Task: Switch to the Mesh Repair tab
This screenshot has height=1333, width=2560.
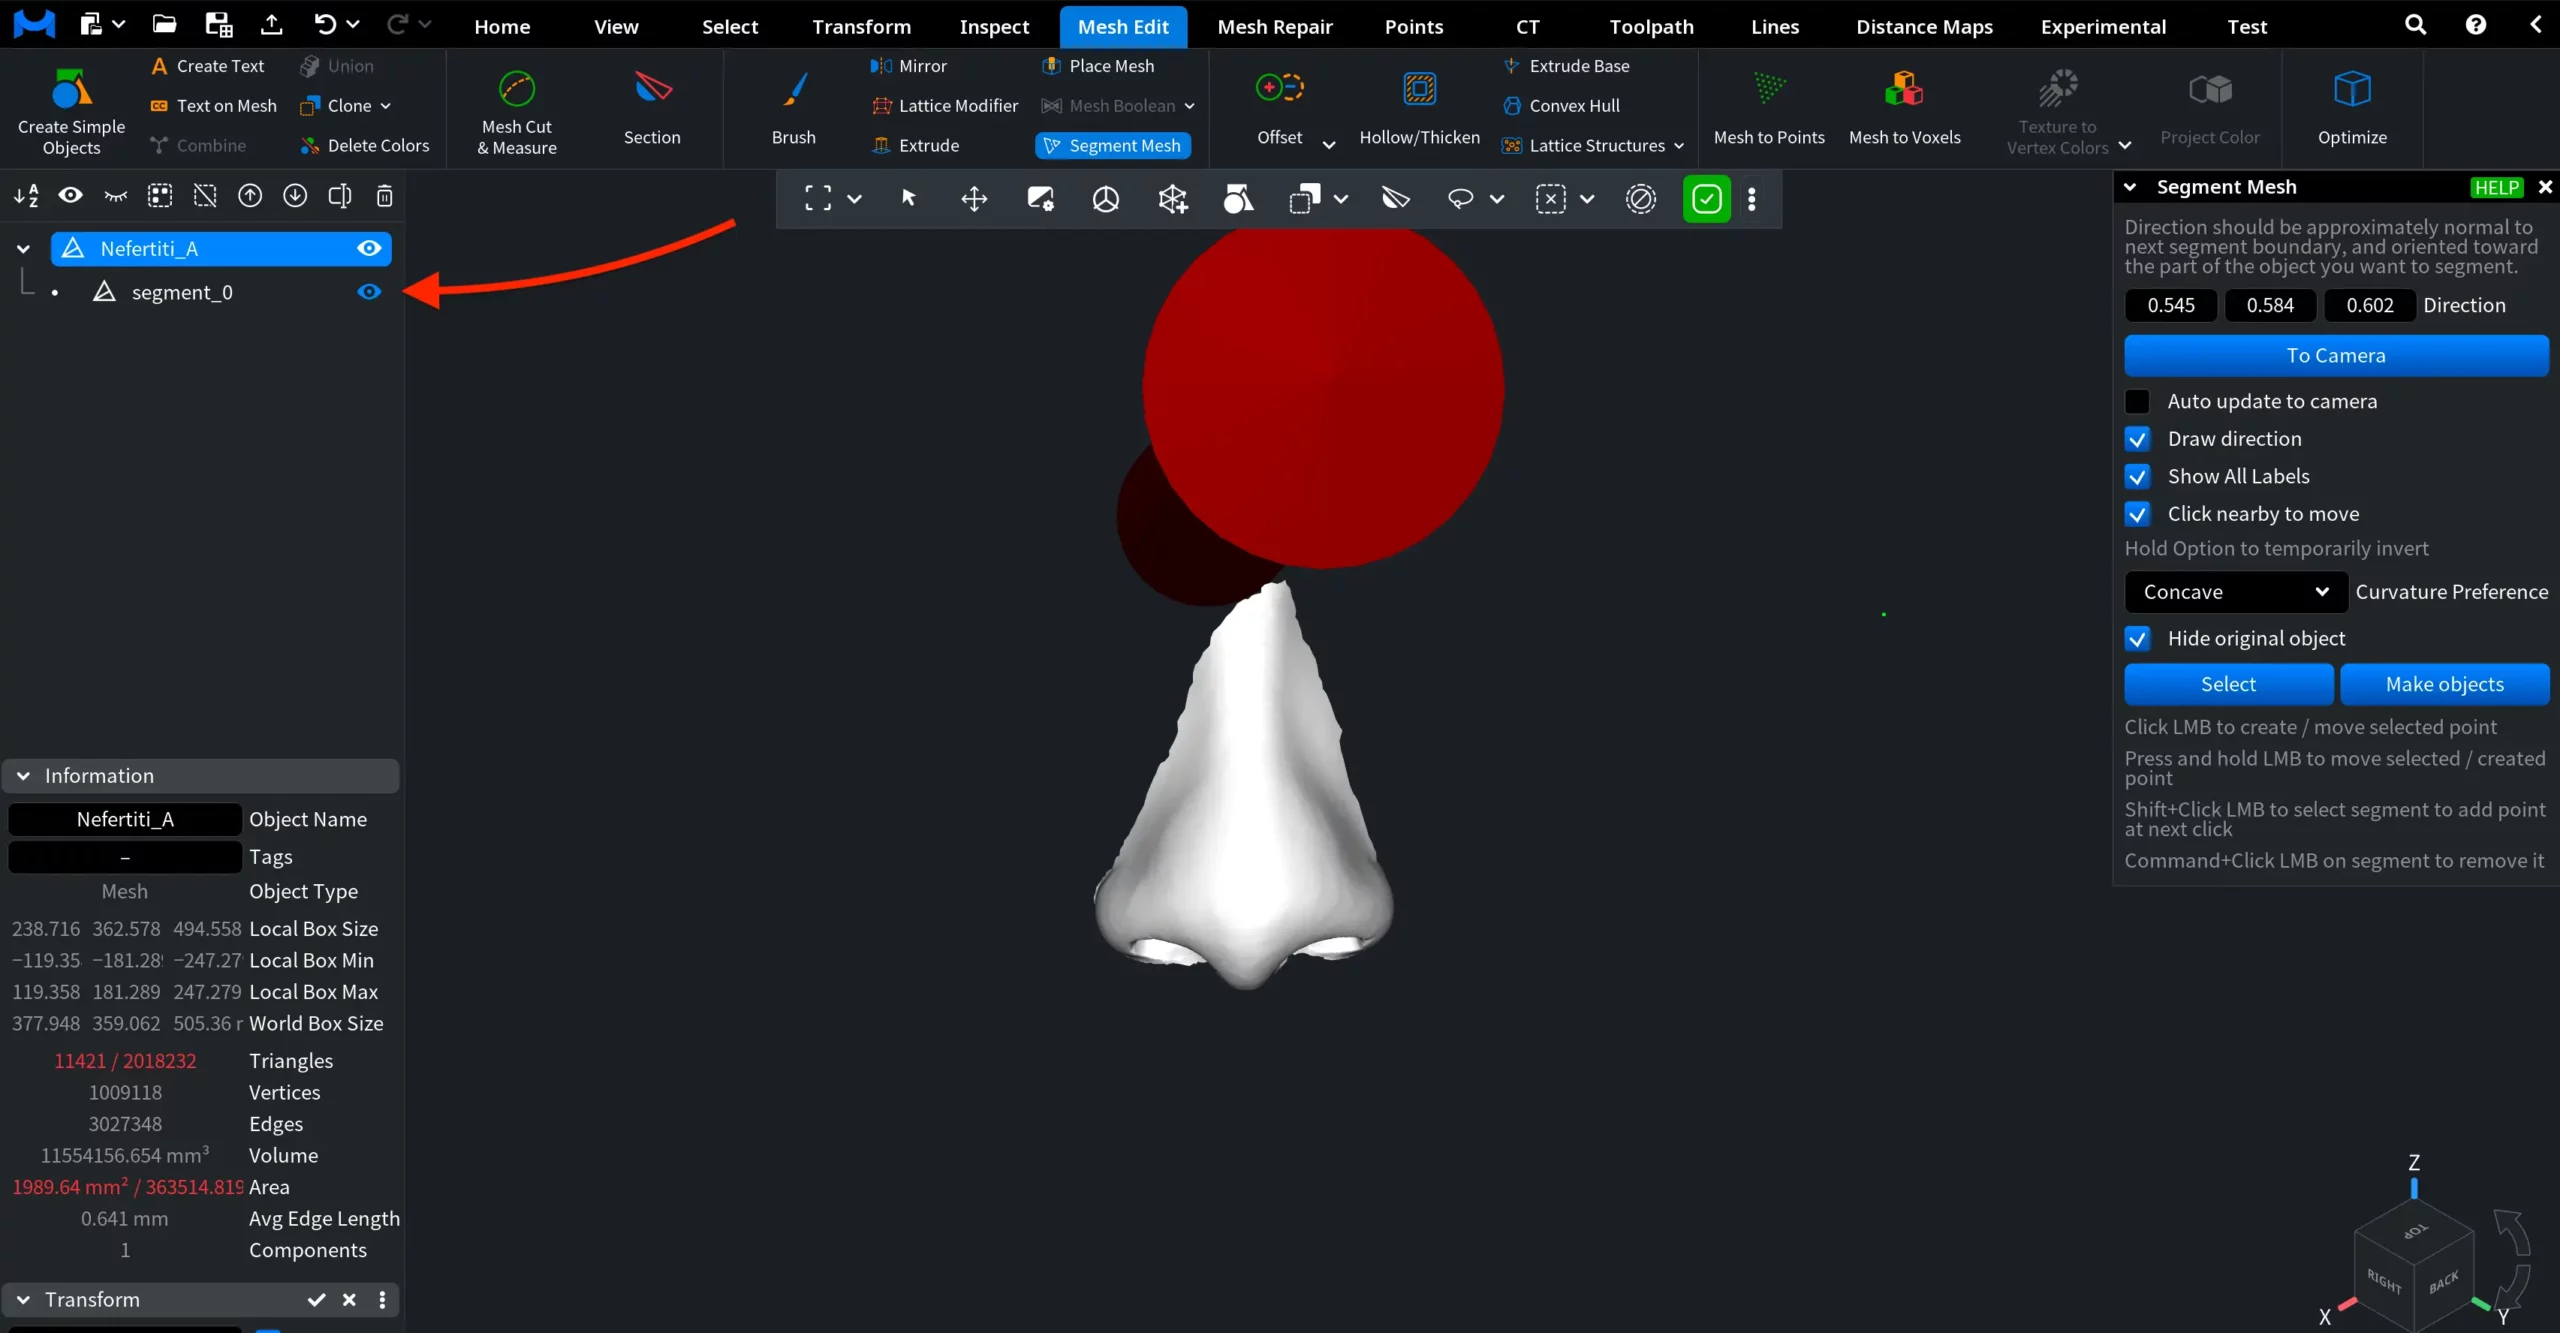Action: (x=1275, y=26)
